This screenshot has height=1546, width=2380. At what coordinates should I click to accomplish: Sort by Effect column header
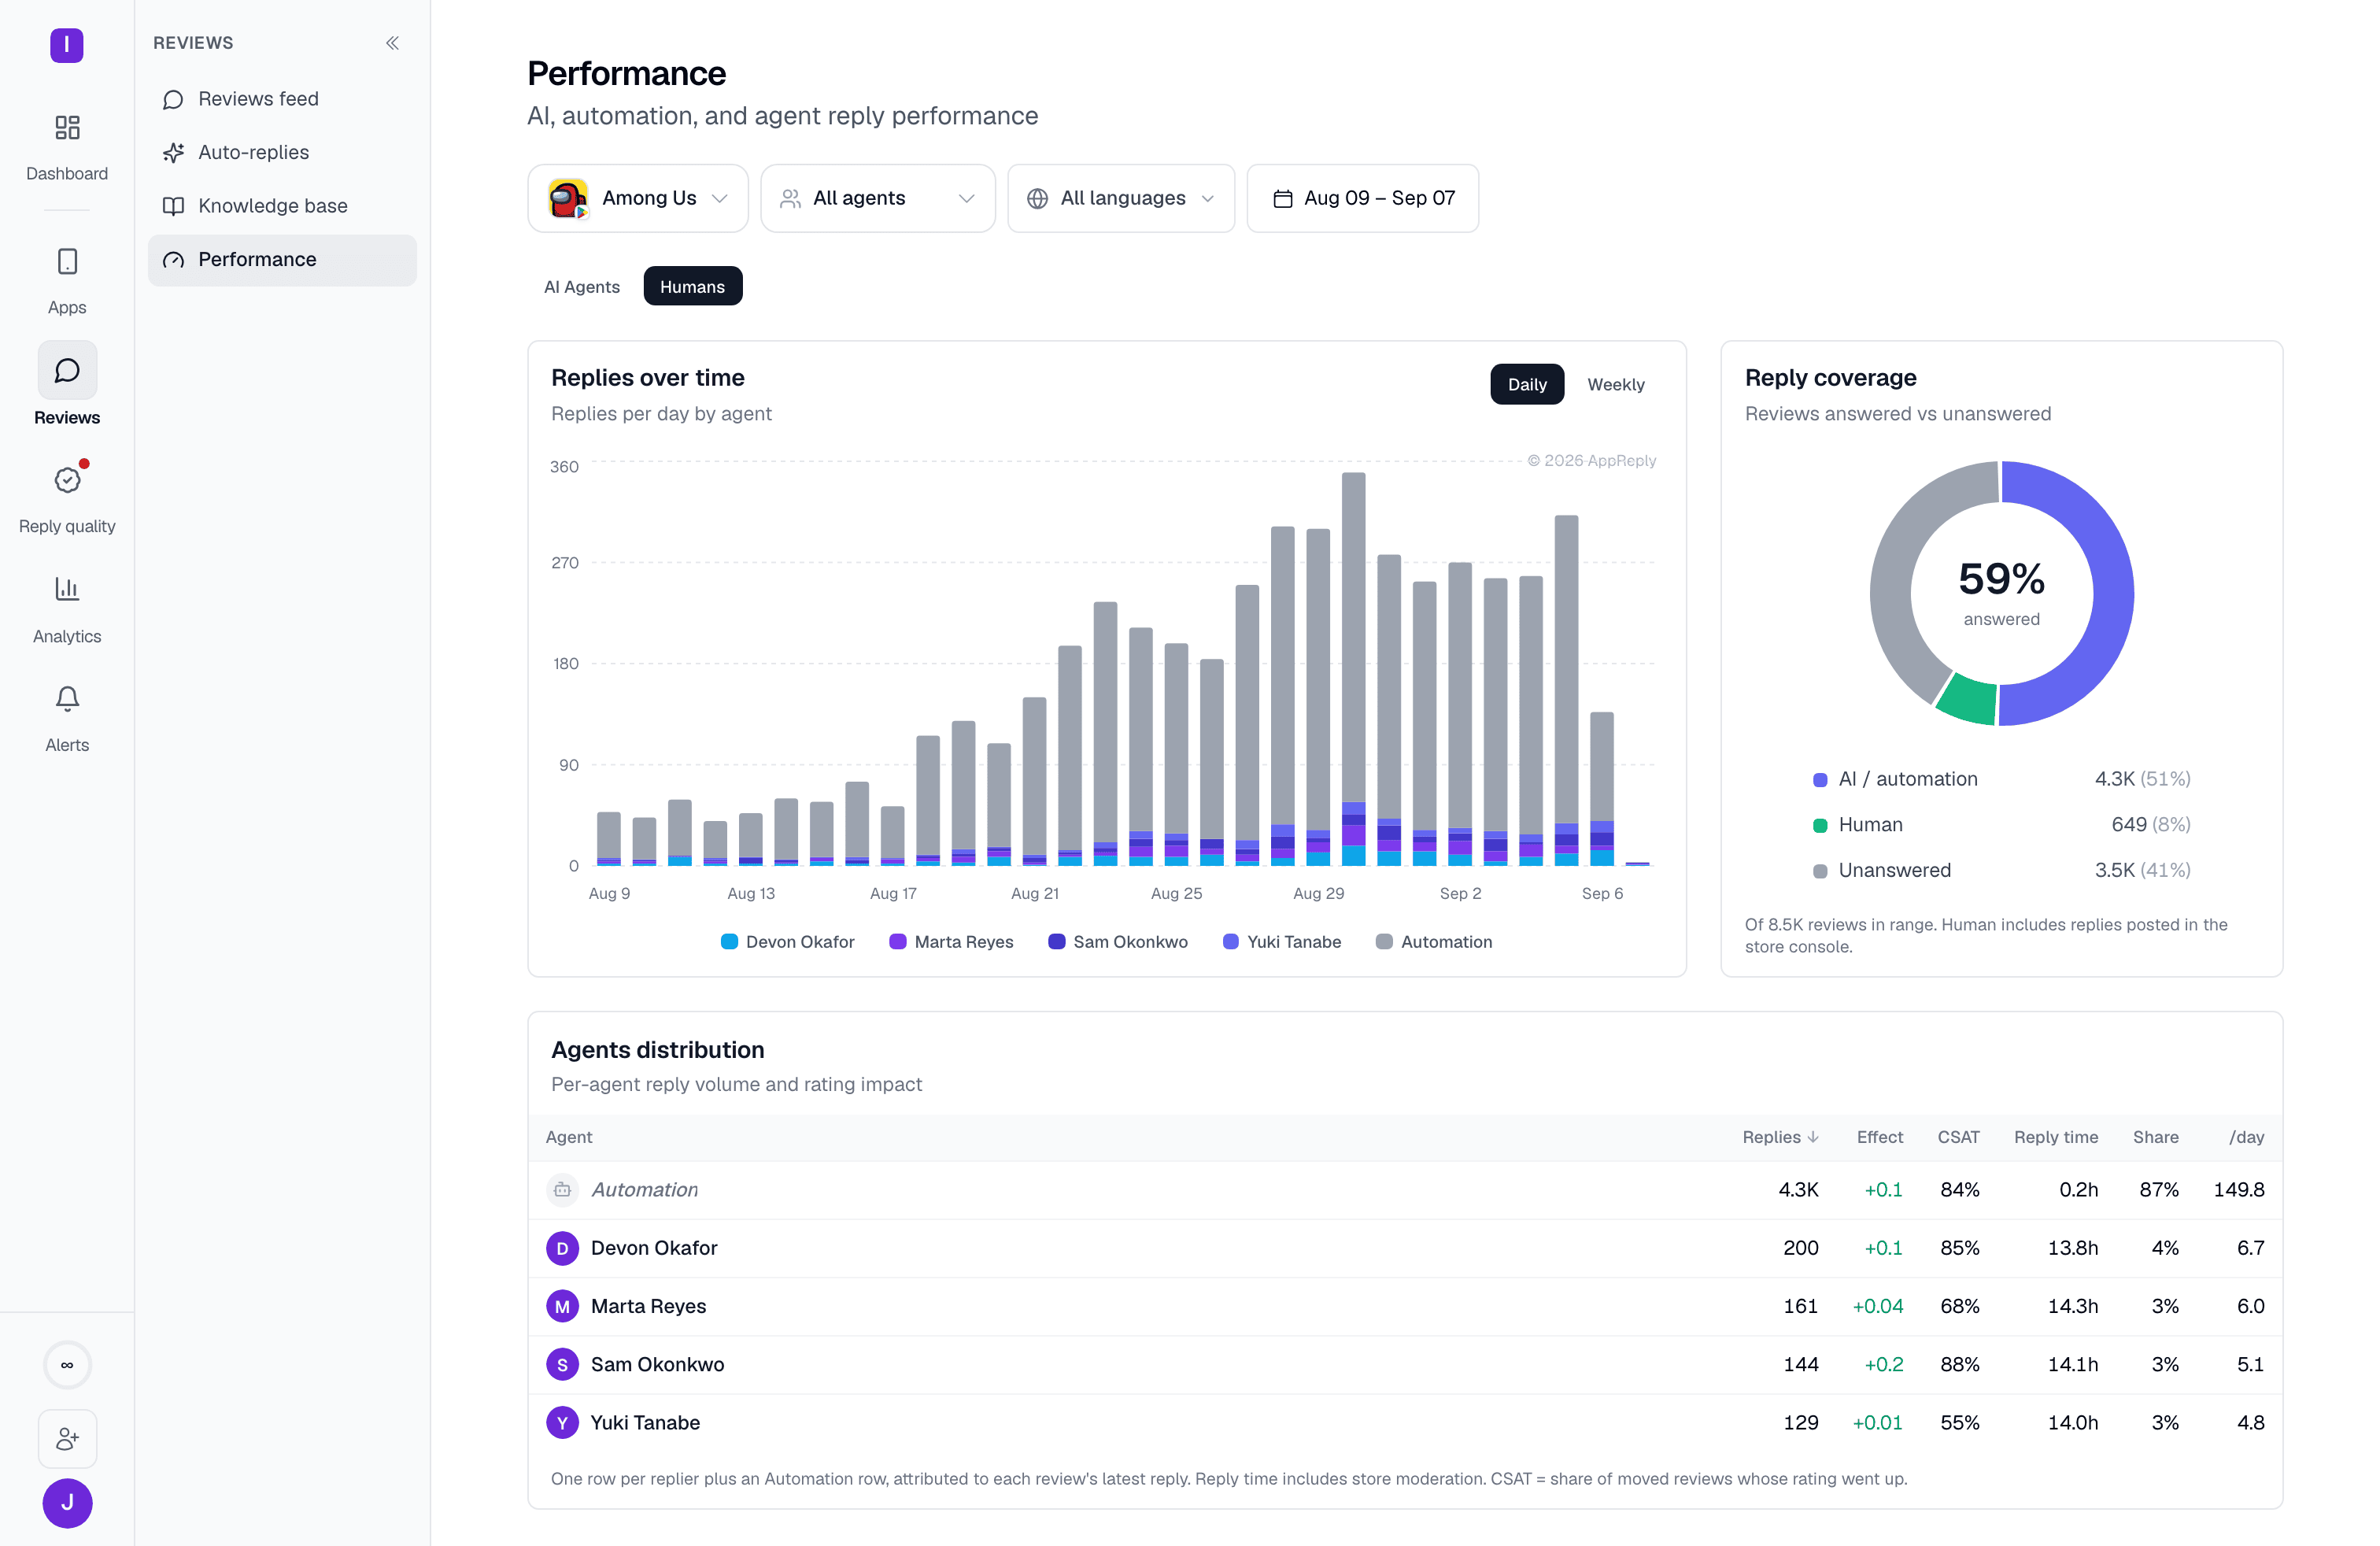point(1879,1137)
